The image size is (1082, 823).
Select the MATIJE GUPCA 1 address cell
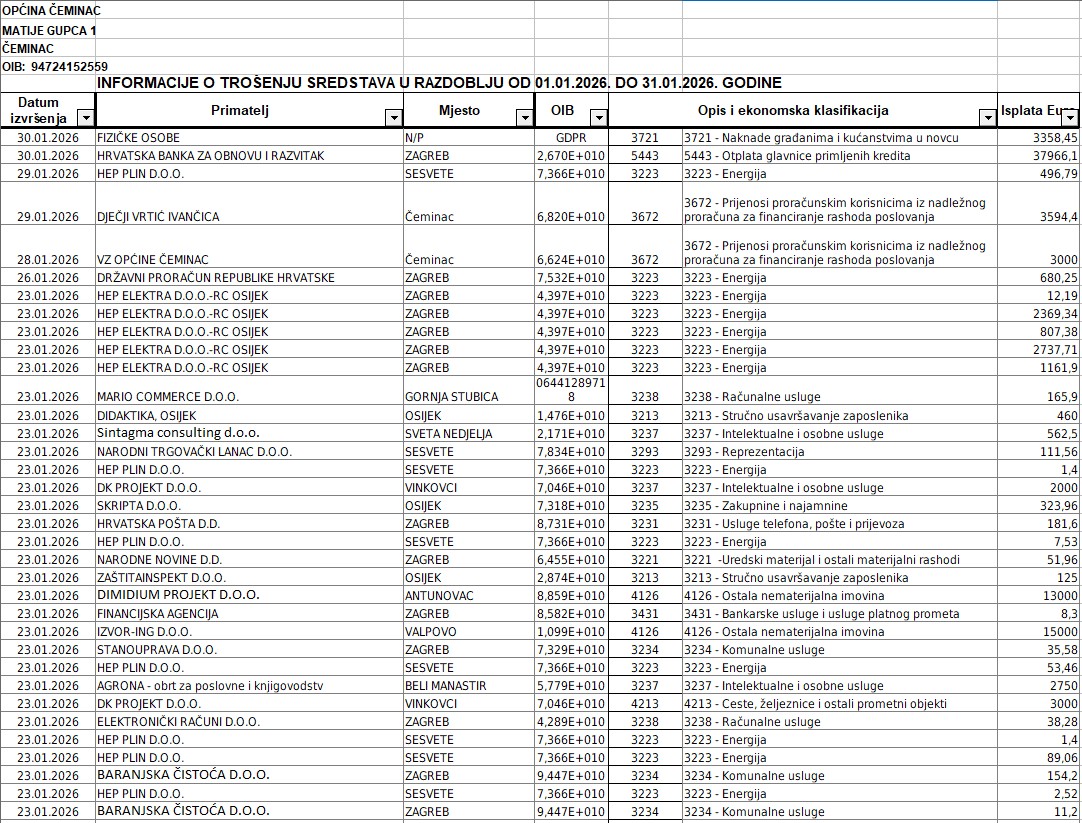pyautogui.click(x=50, y=30)
